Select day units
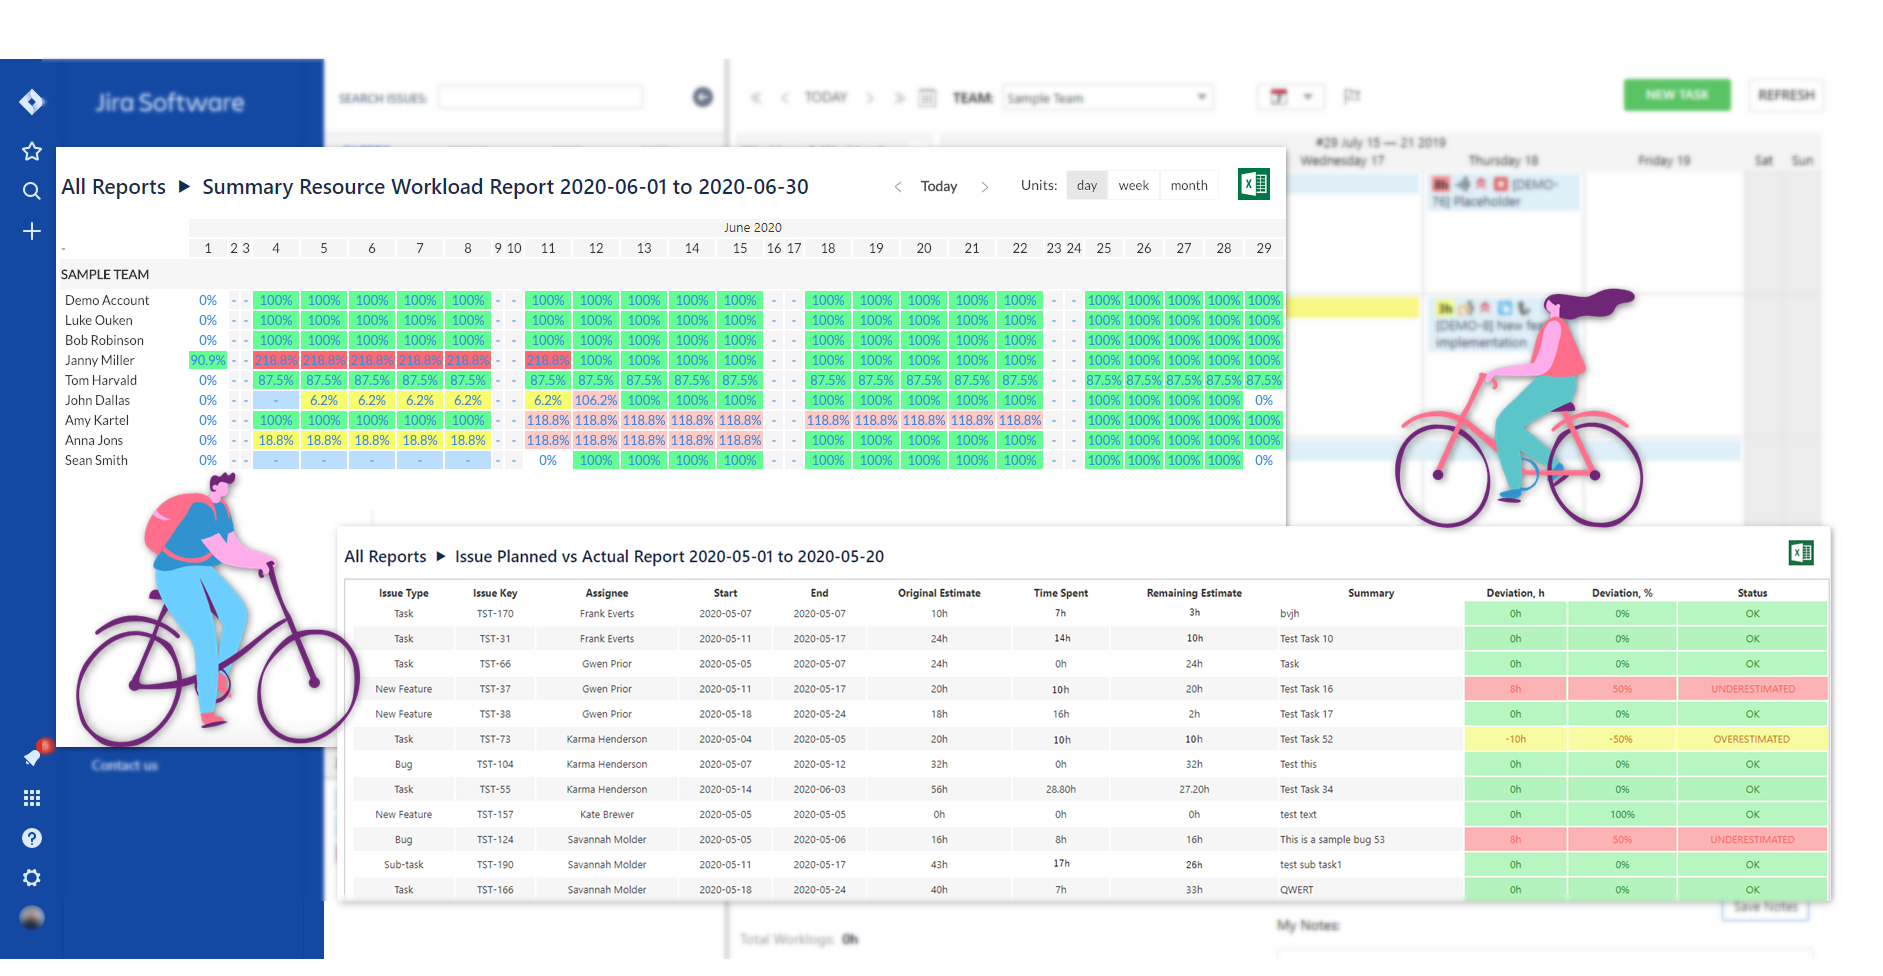This screenshot has width=1883, height=976. [x=1087, y=185]
